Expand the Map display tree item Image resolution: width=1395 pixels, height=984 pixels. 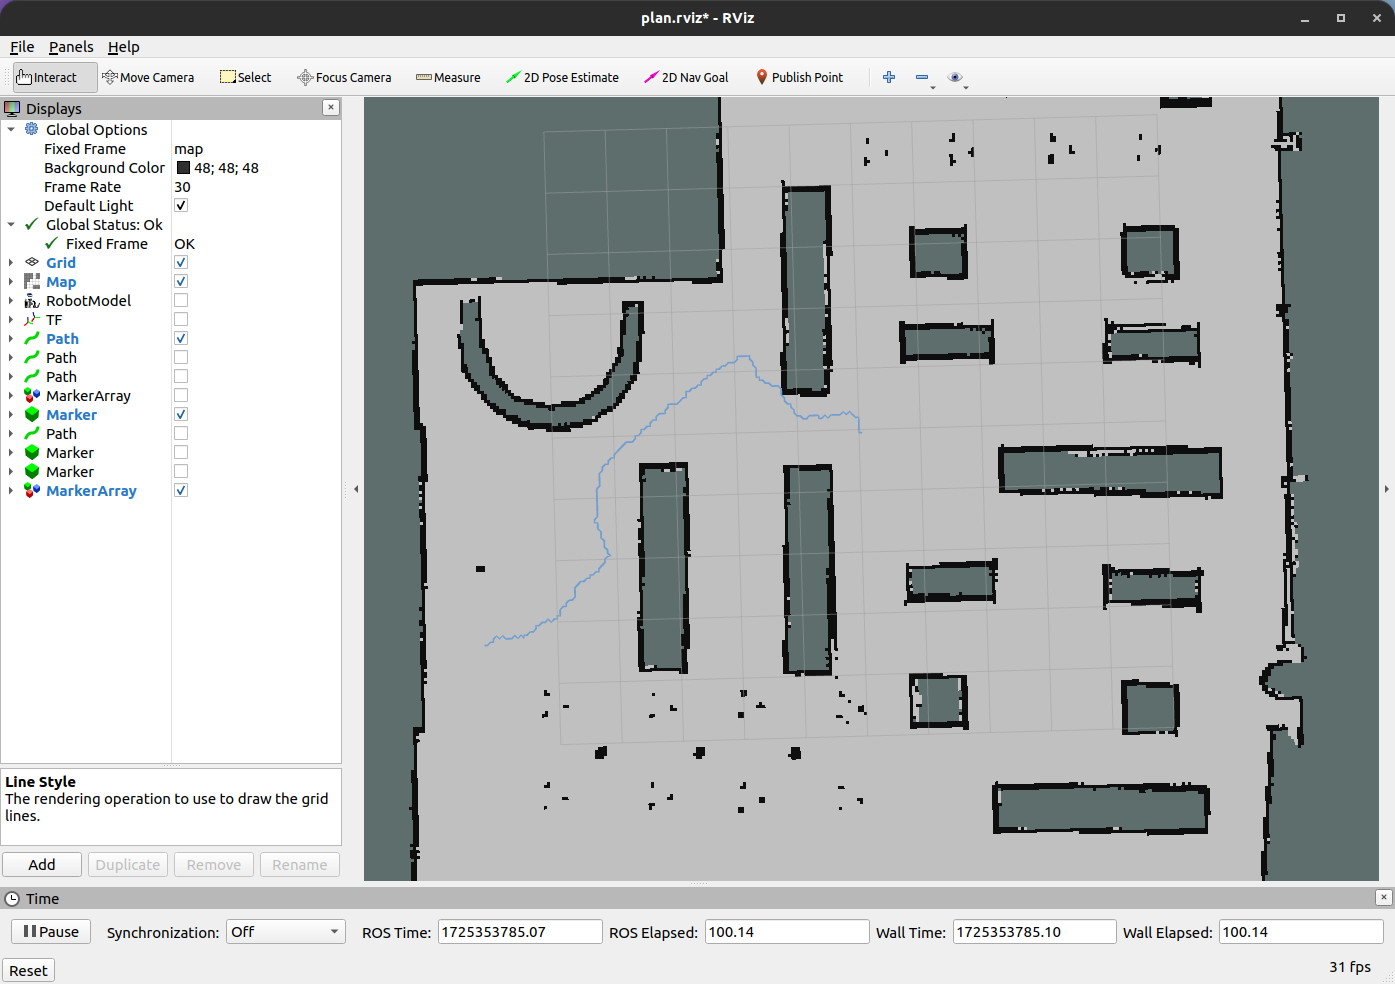click(11, 282)
